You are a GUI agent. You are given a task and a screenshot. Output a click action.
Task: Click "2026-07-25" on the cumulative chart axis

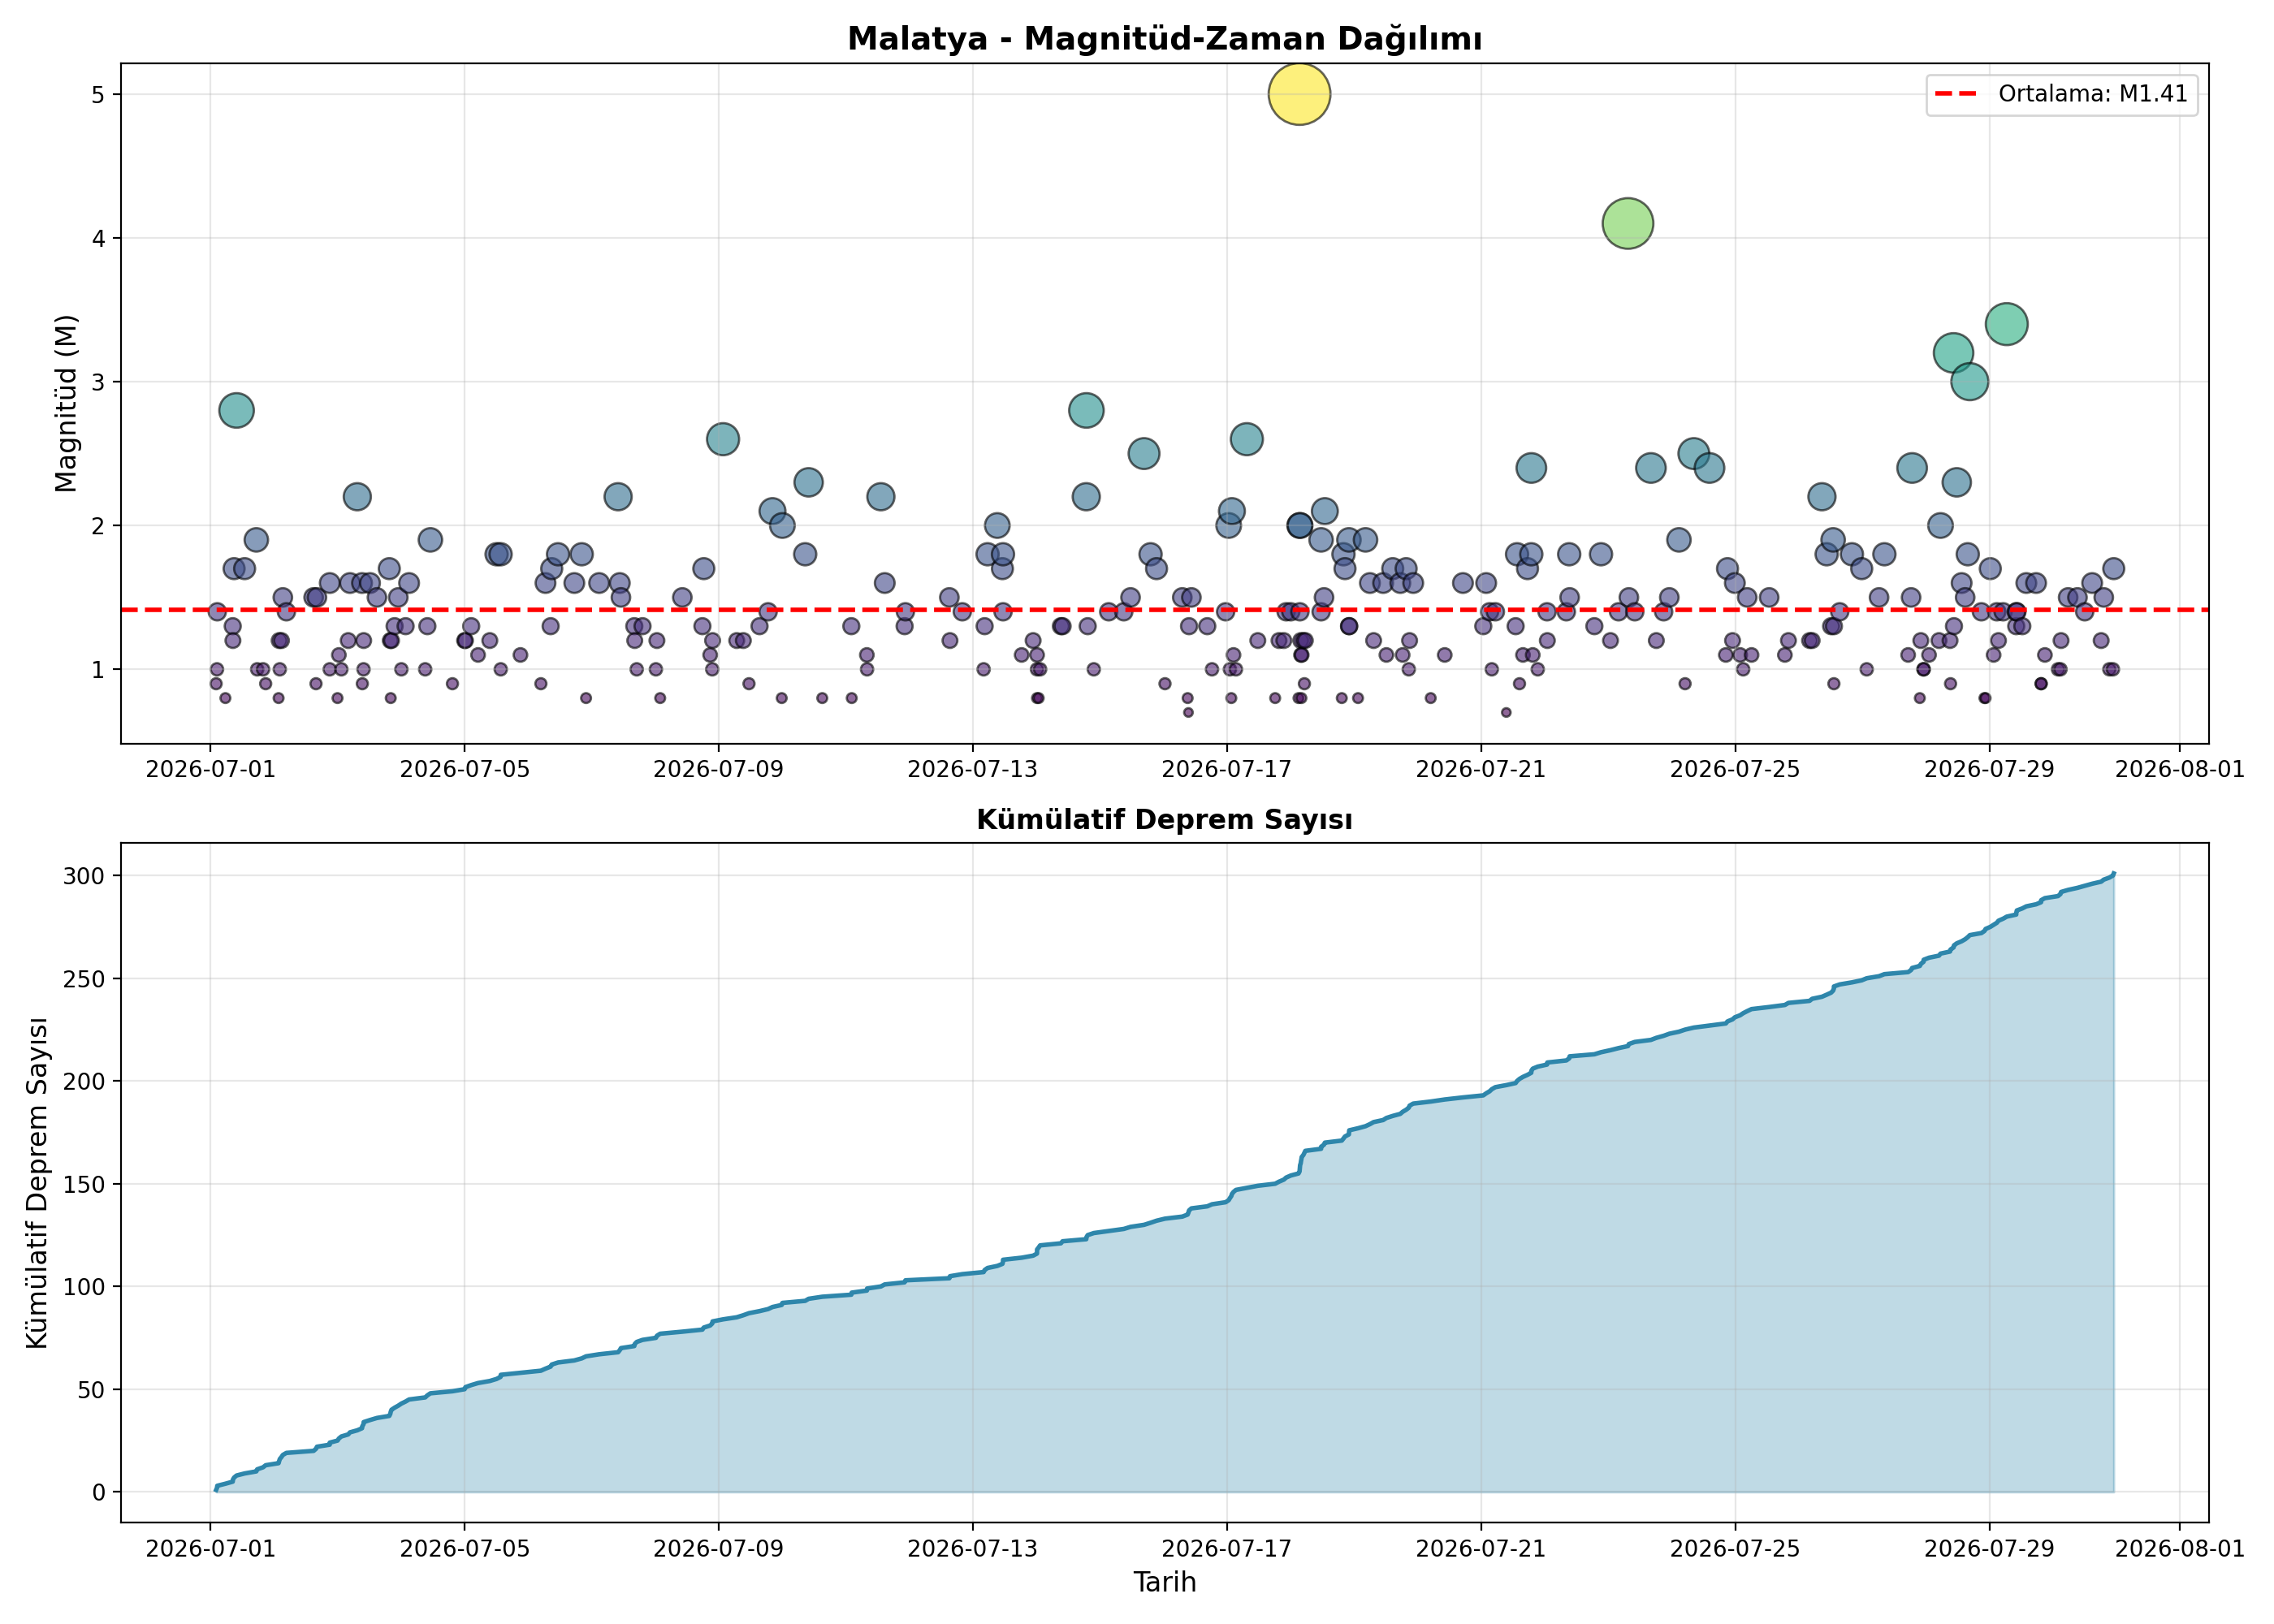[x=1735, y=1549]
